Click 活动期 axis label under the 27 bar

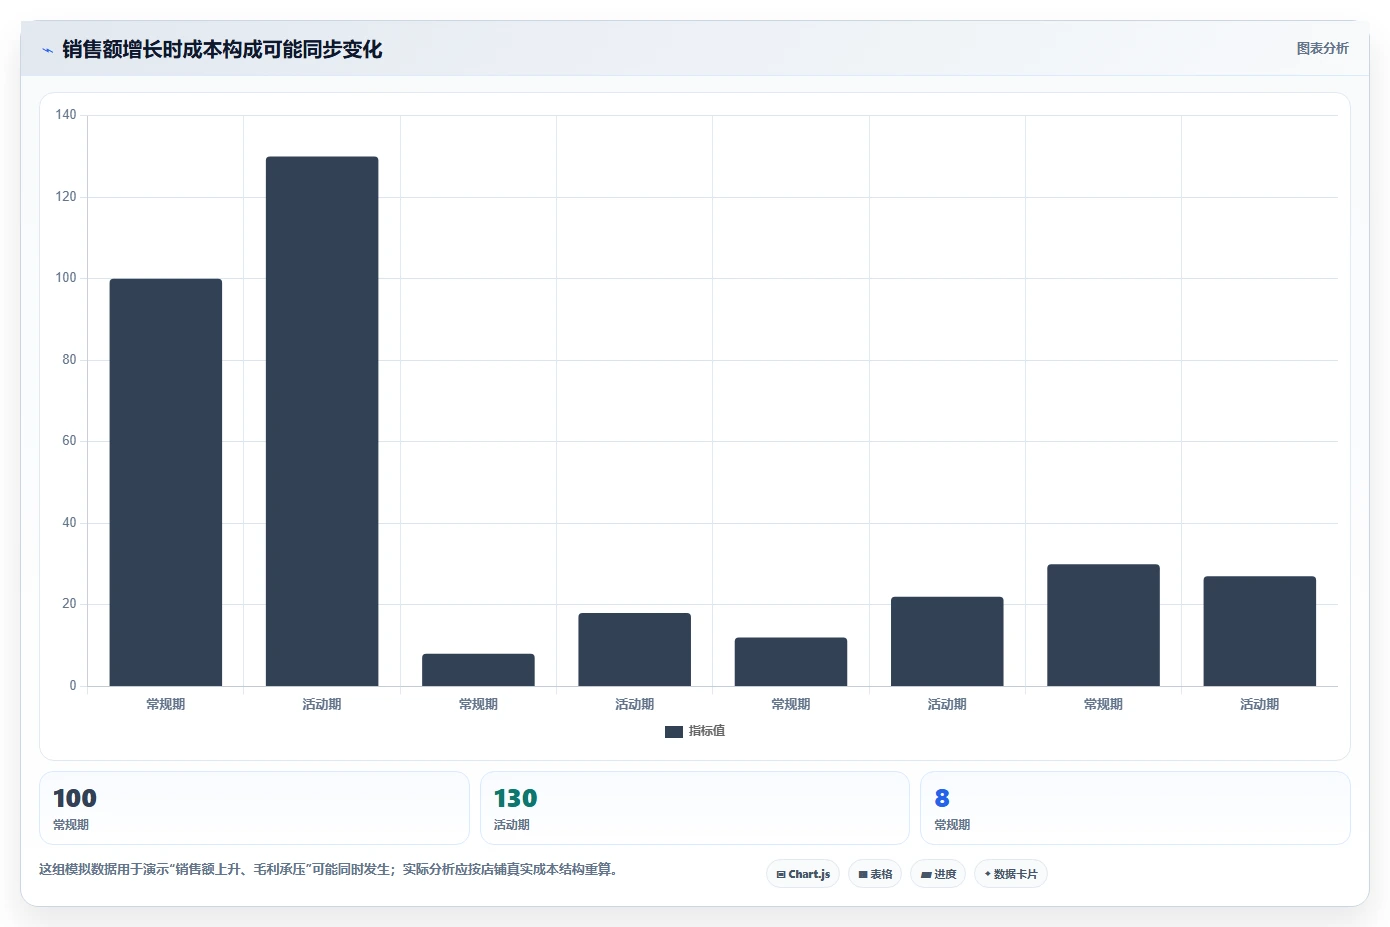pos(1260,705)
